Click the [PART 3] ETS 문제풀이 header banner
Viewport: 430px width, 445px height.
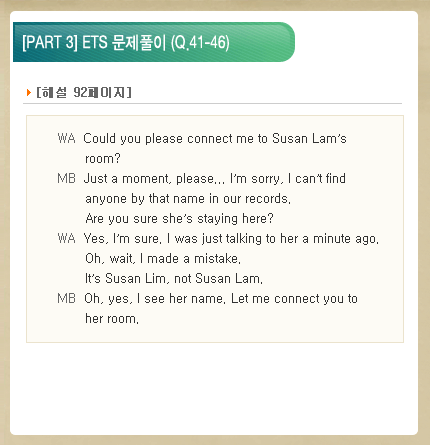154,42
